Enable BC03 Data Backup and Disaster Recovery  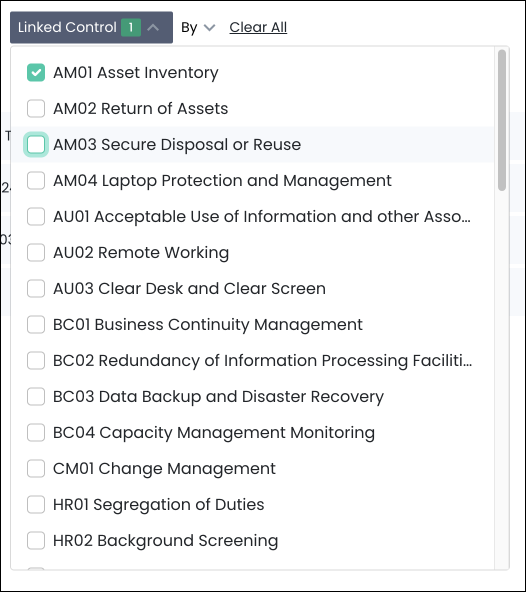36,396
